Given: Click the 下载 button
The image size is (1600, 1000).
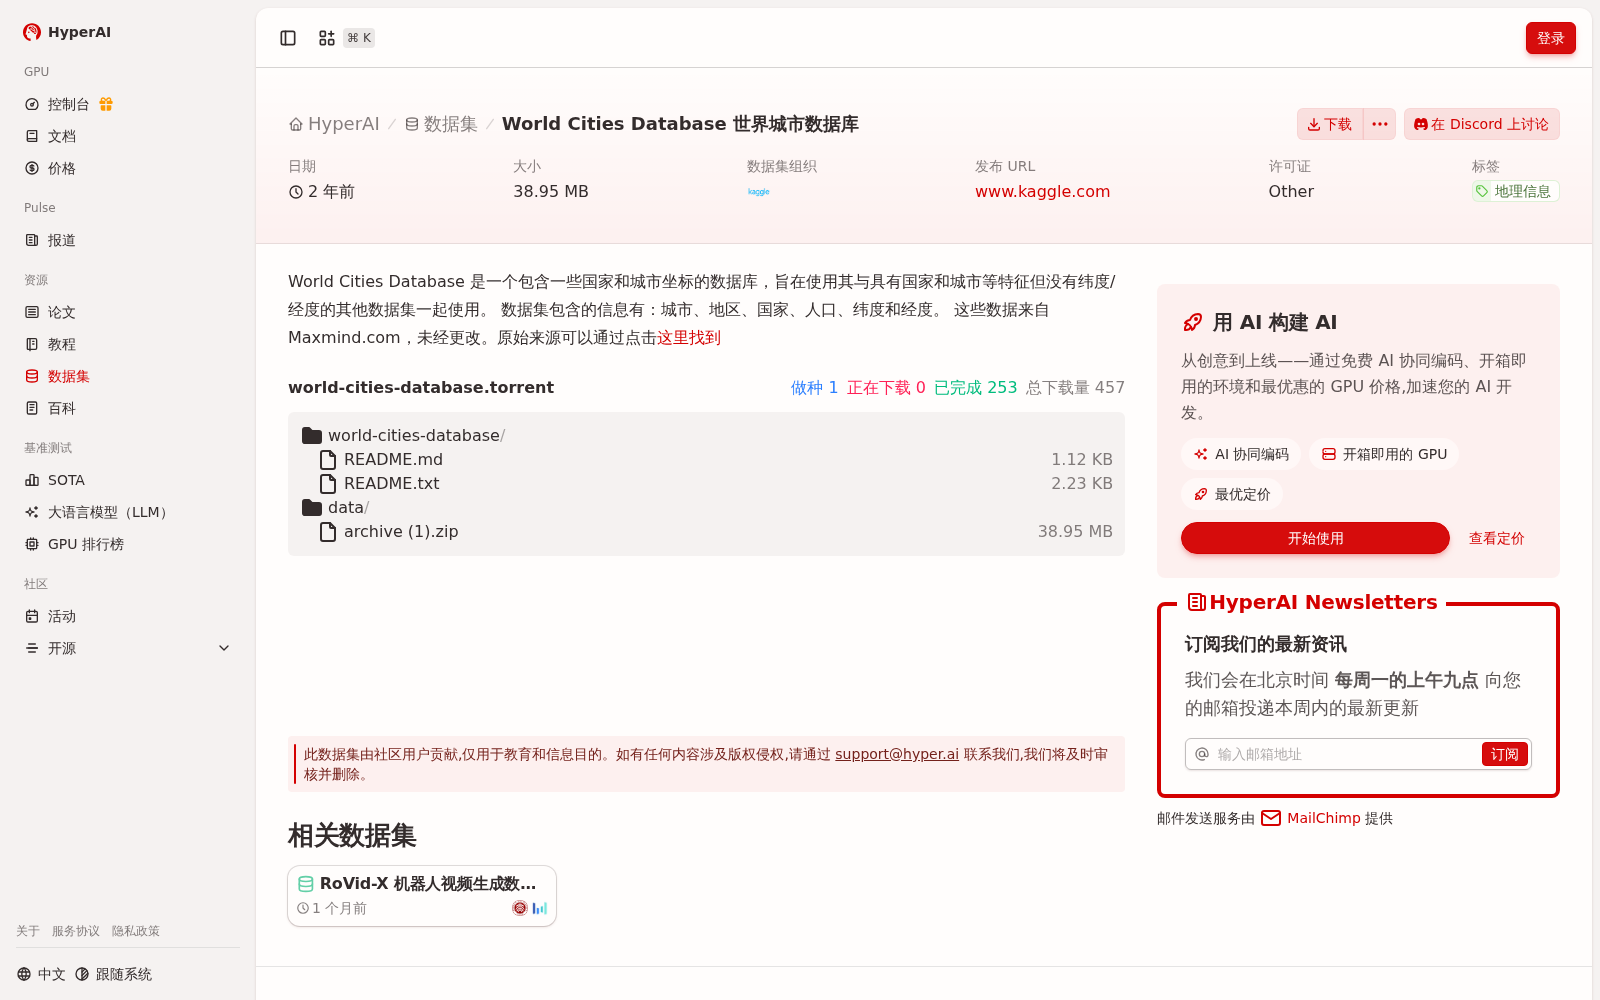Looking at the screenshot, I should point(1330,124).
